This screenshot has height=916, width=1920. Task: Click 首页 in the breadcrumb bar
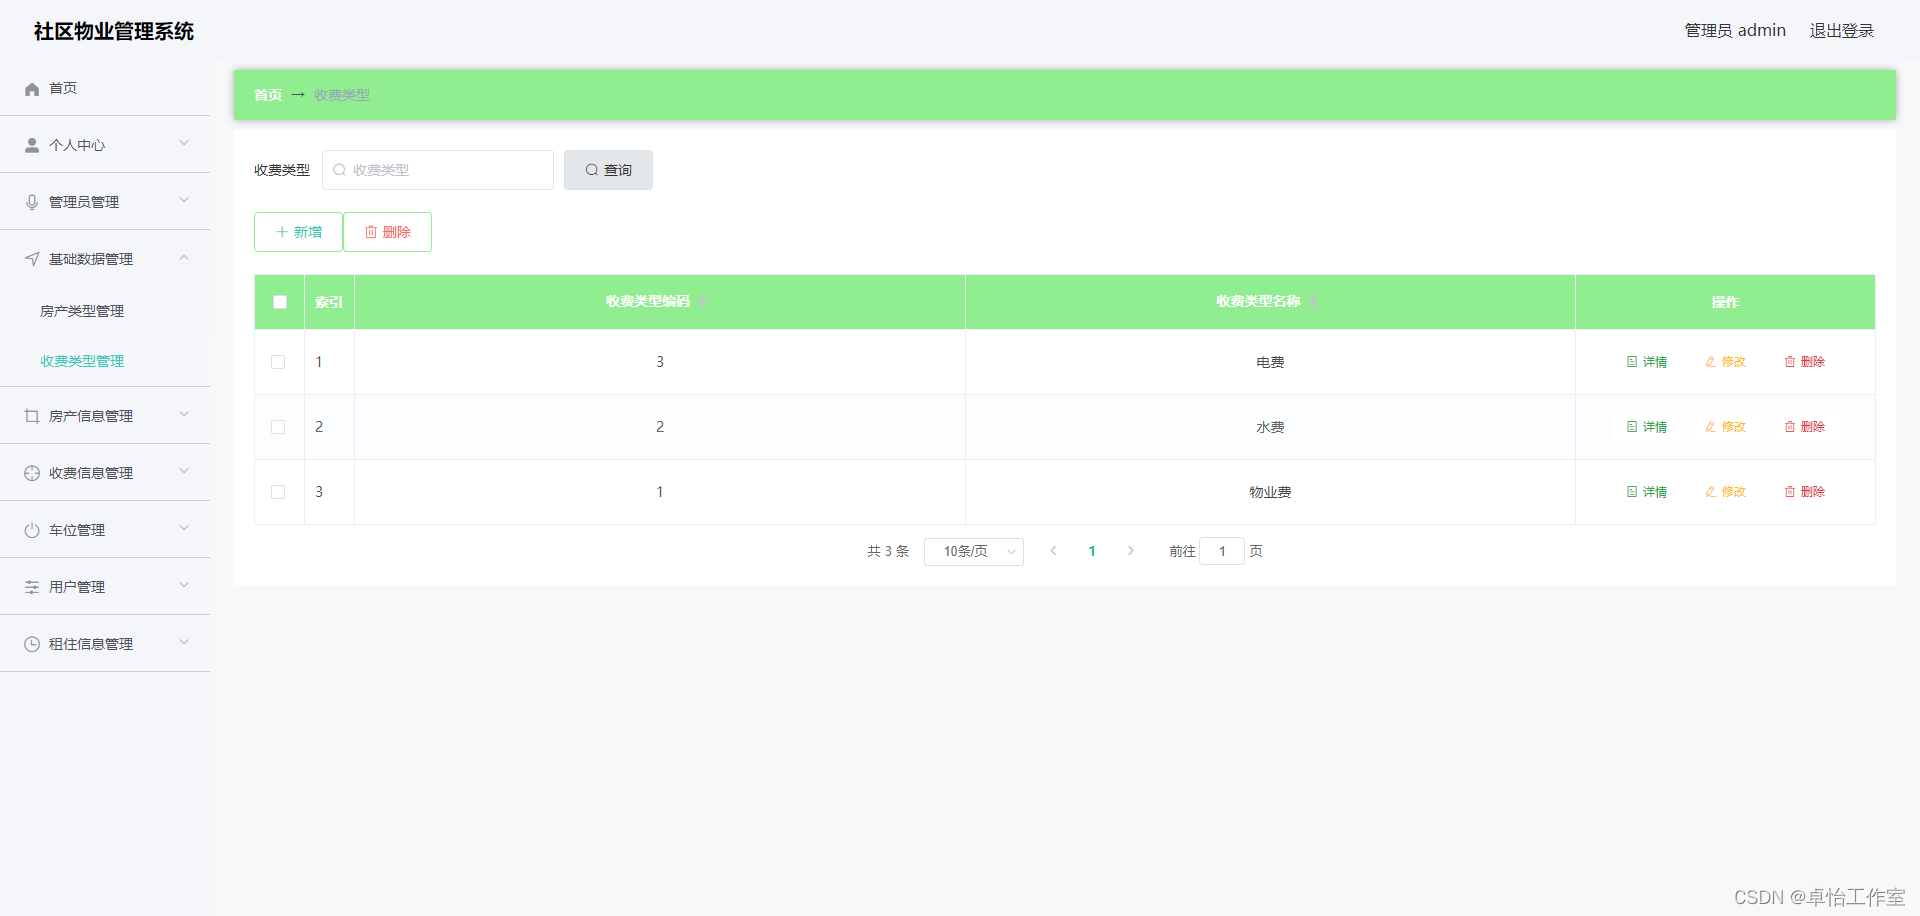pos(268,95)
